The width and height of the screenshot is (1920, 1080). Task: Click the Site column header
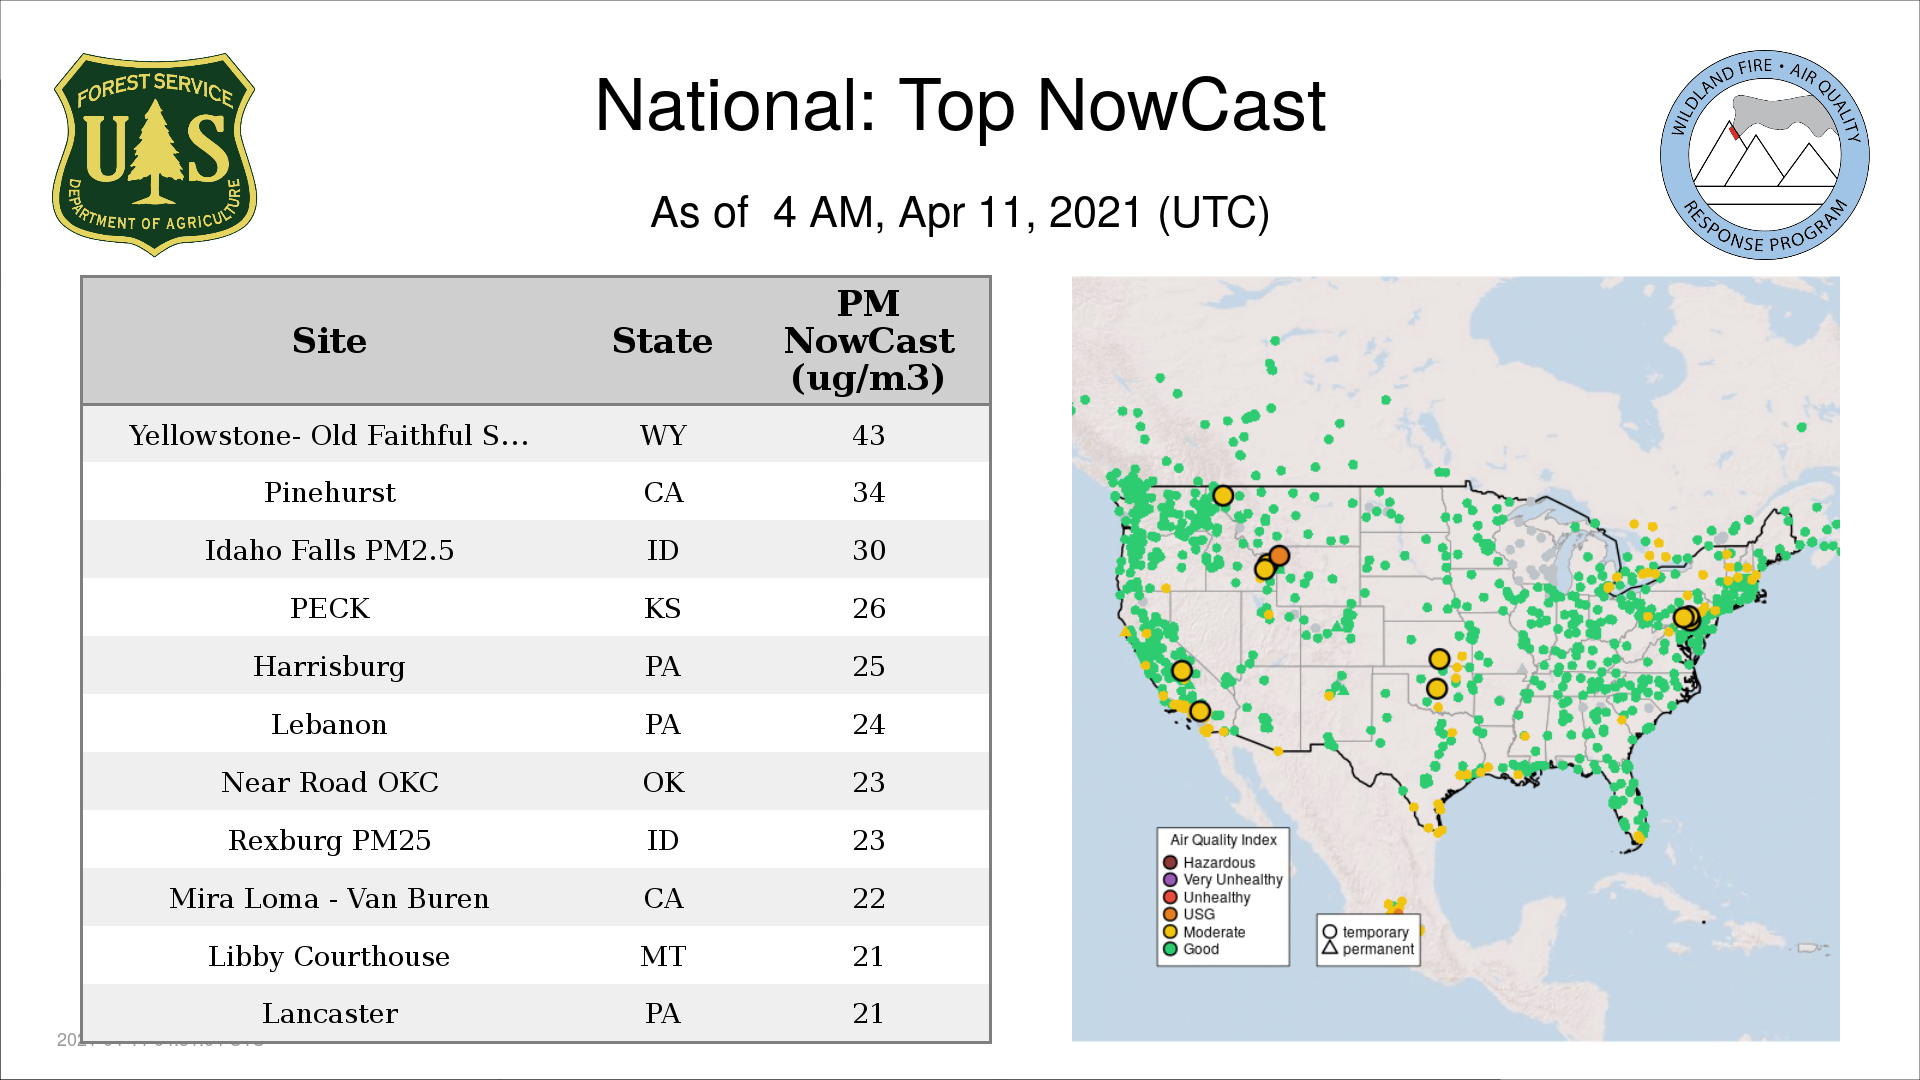click(329, 341)
